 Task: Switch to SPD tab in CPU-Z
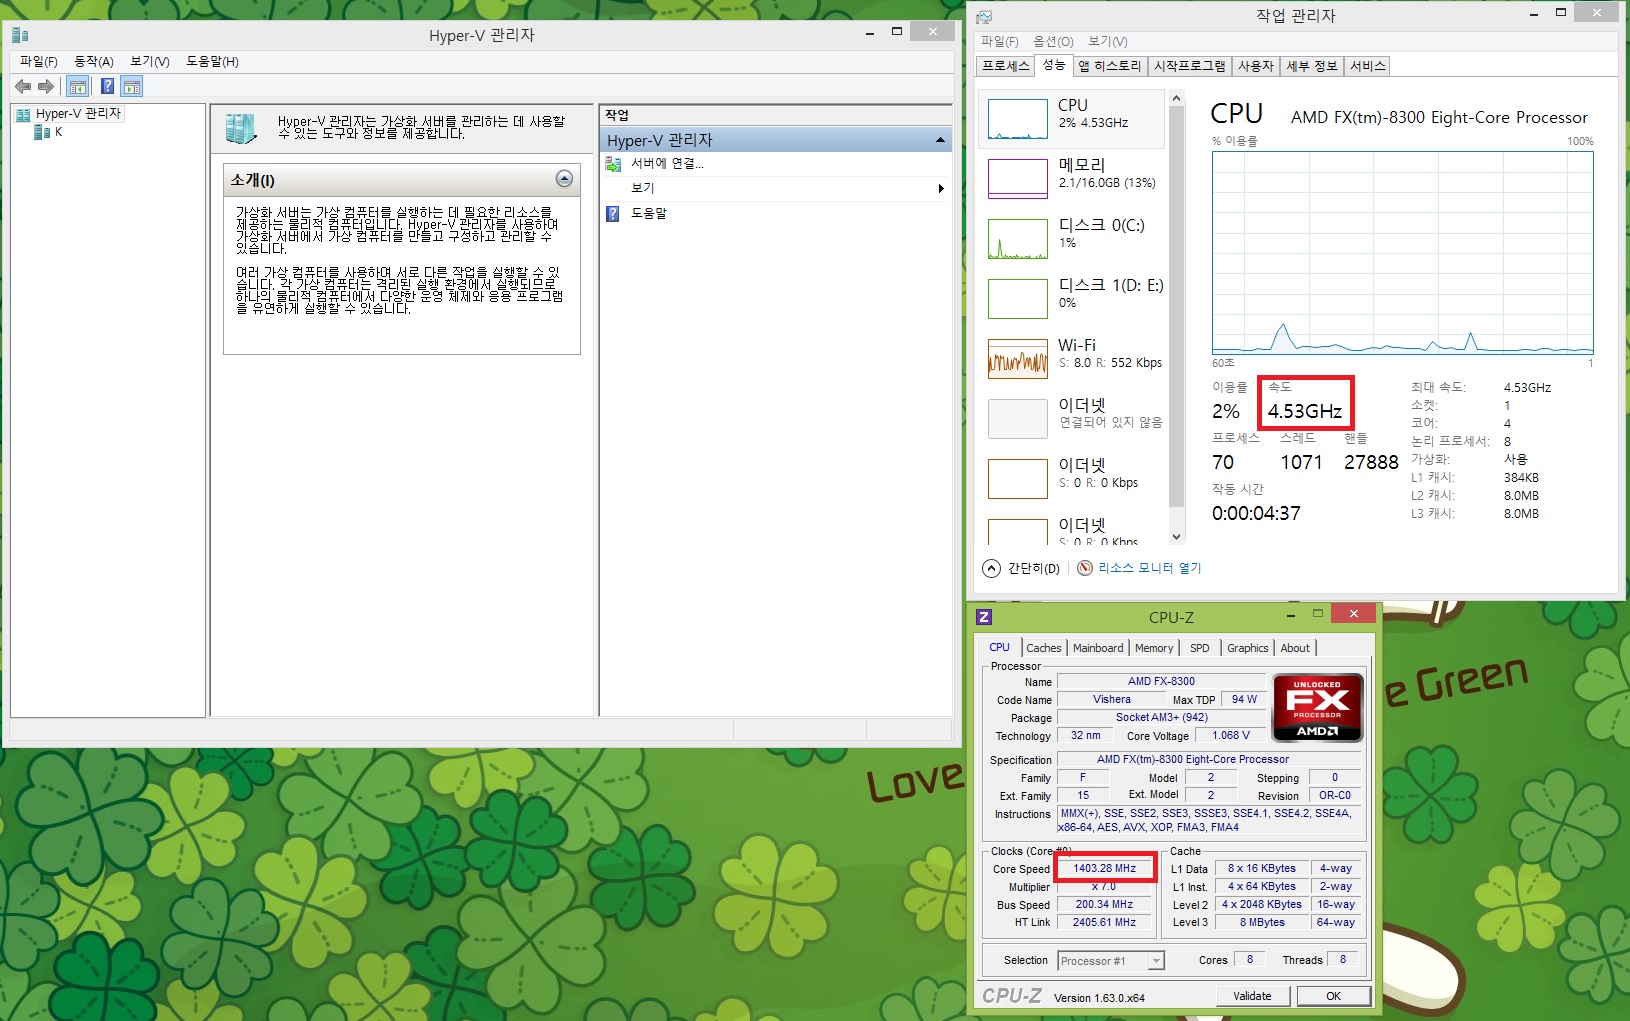pos(1200,648)
